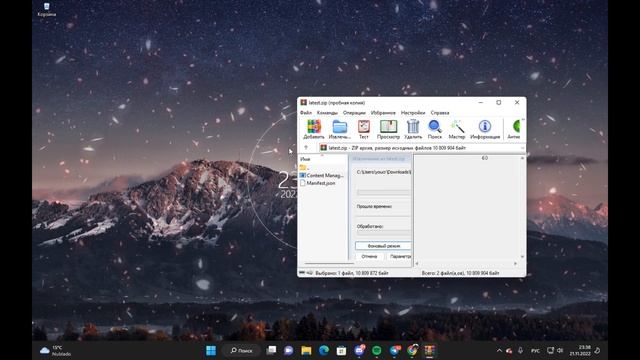Click the microphone tray icon

520,350
